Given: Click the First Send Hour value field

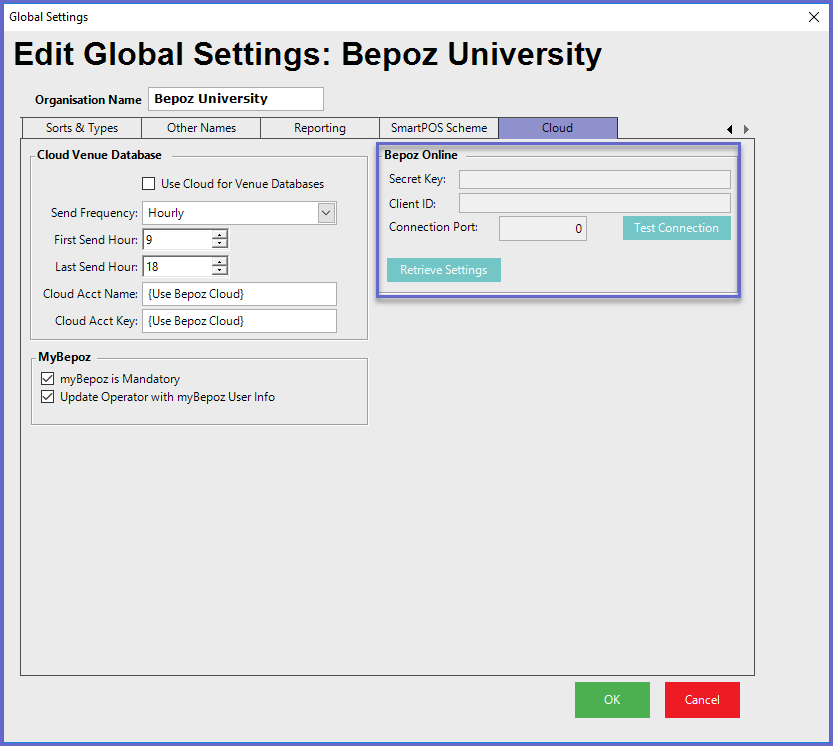Looking at the screenshot, I should coord(178,240).
